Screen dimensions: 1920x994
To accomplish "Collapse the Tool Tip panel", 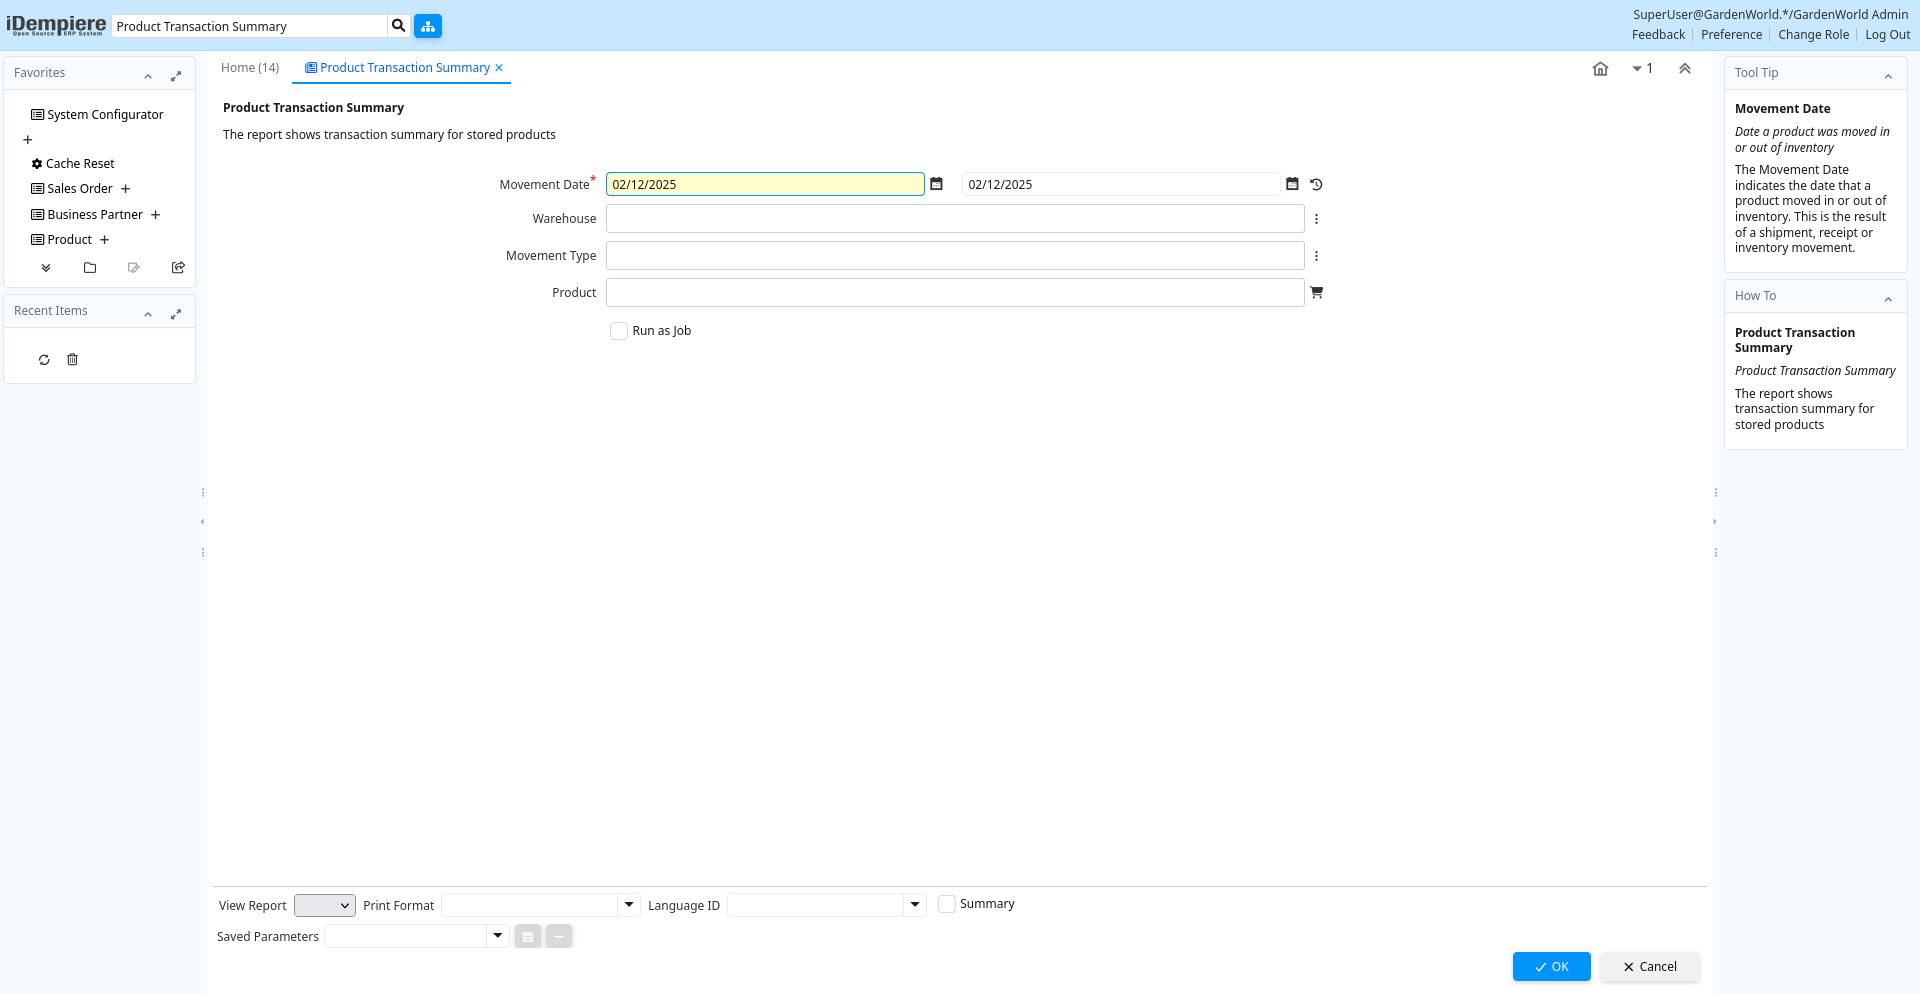I will coord(1888,75).
